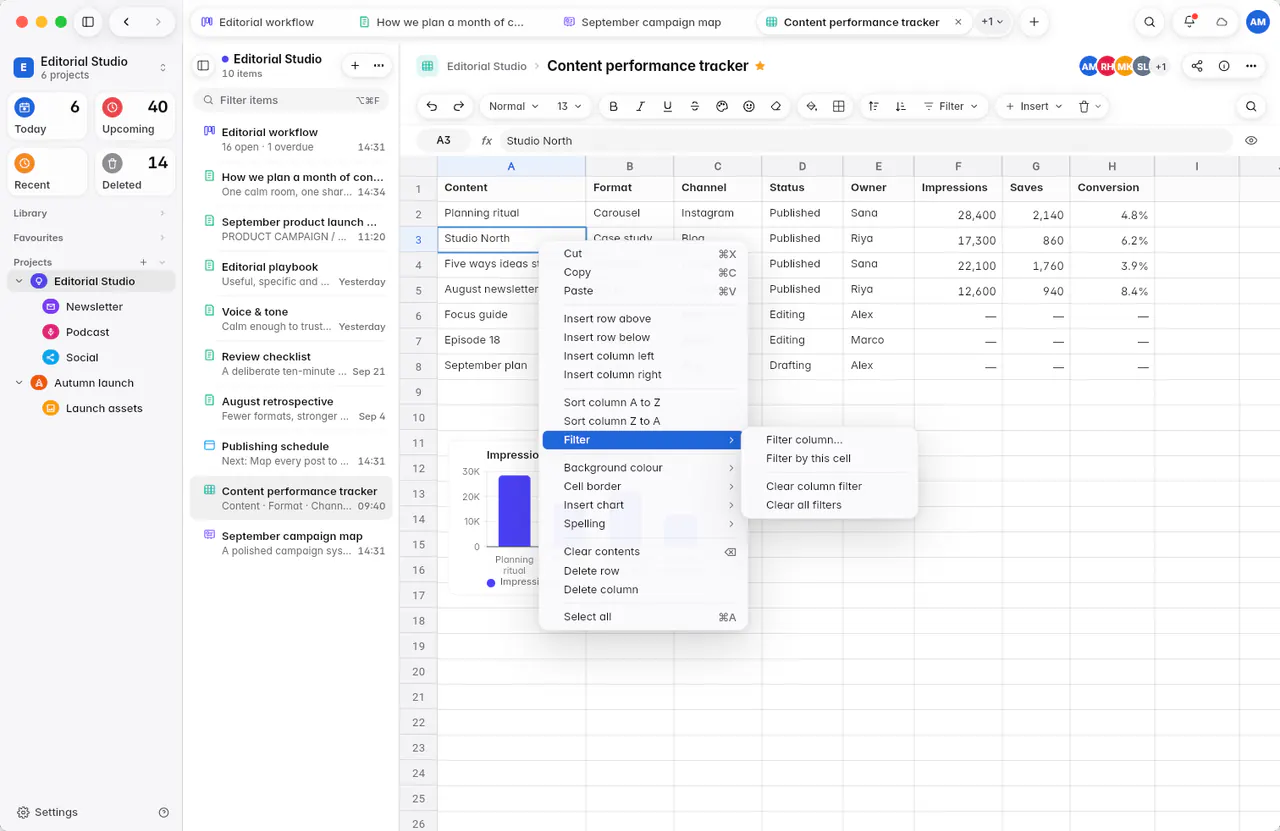Click the sort descending toolbar icon
Image resolution: width=1280 pixels, height=831 pixels.
point(901,106)
